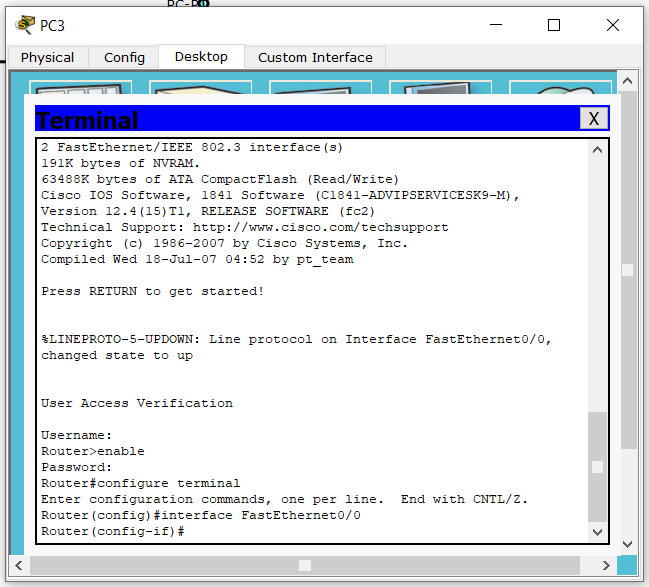Click the 'User Access Verification' text
Image resolution: width=649 pixels, height=587 pixels.
click(x=137, y=403)
